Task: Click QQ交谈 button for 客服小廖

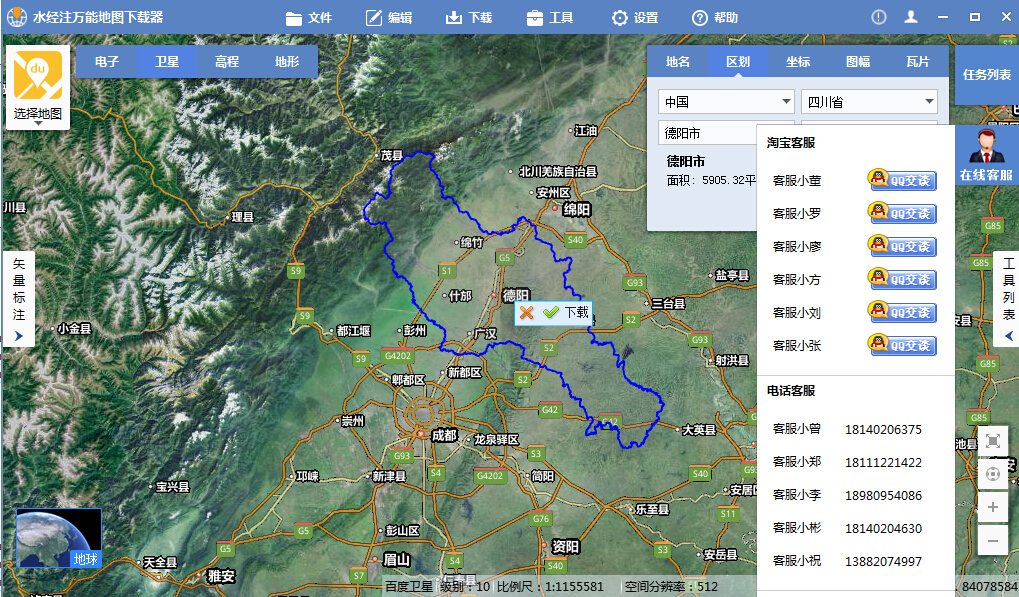Action: click(903, 246)
